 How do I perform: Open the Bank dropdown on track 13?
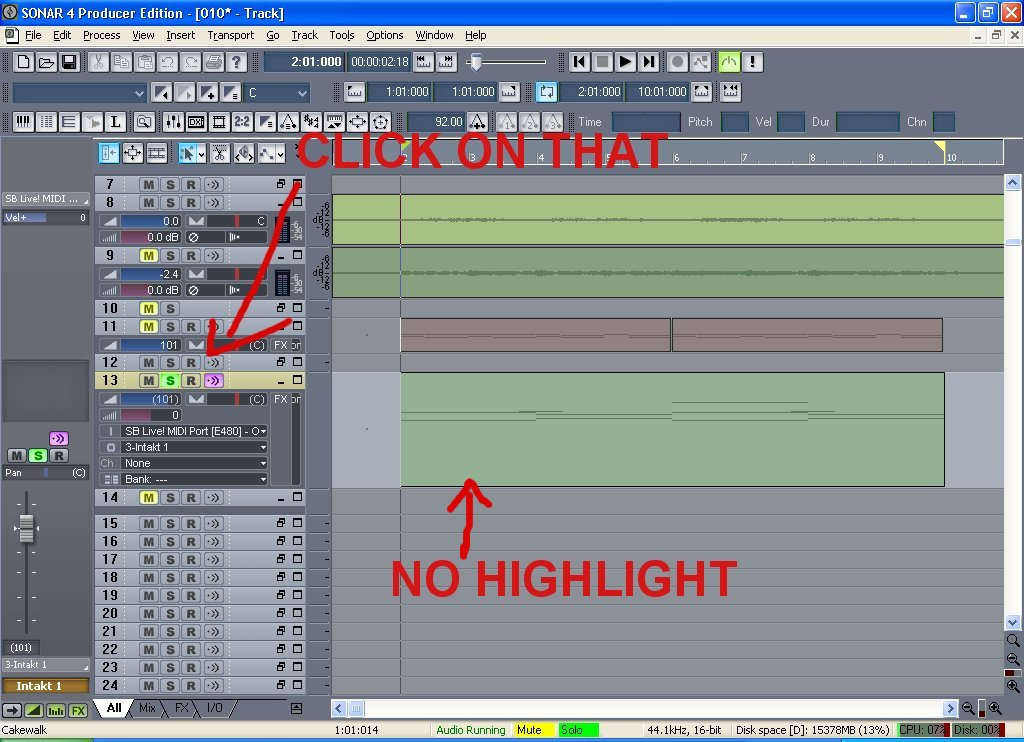tap(195, 479)
